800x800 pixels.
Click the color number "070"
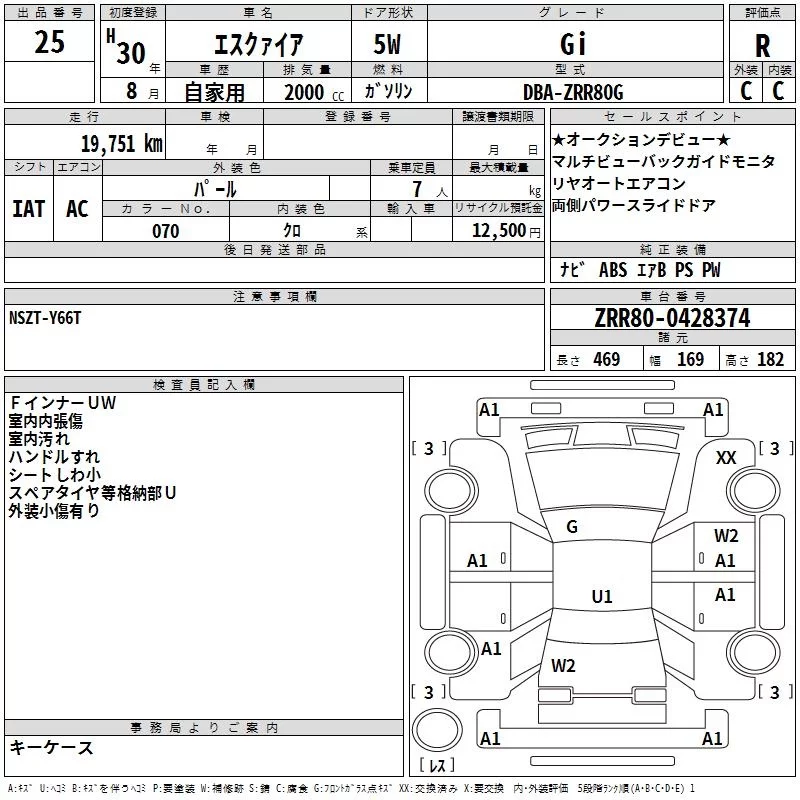[166, 231]
